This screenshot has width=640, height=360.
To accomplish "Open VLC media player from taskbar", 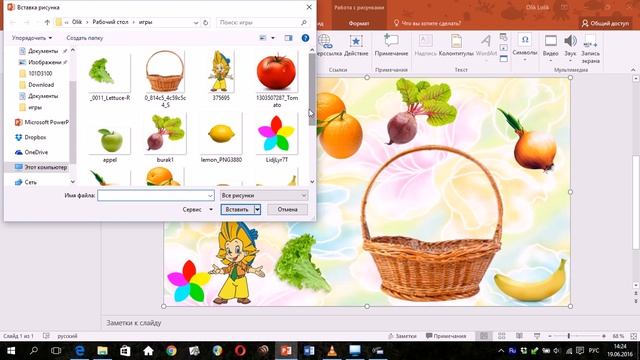I will coord(332,351).
